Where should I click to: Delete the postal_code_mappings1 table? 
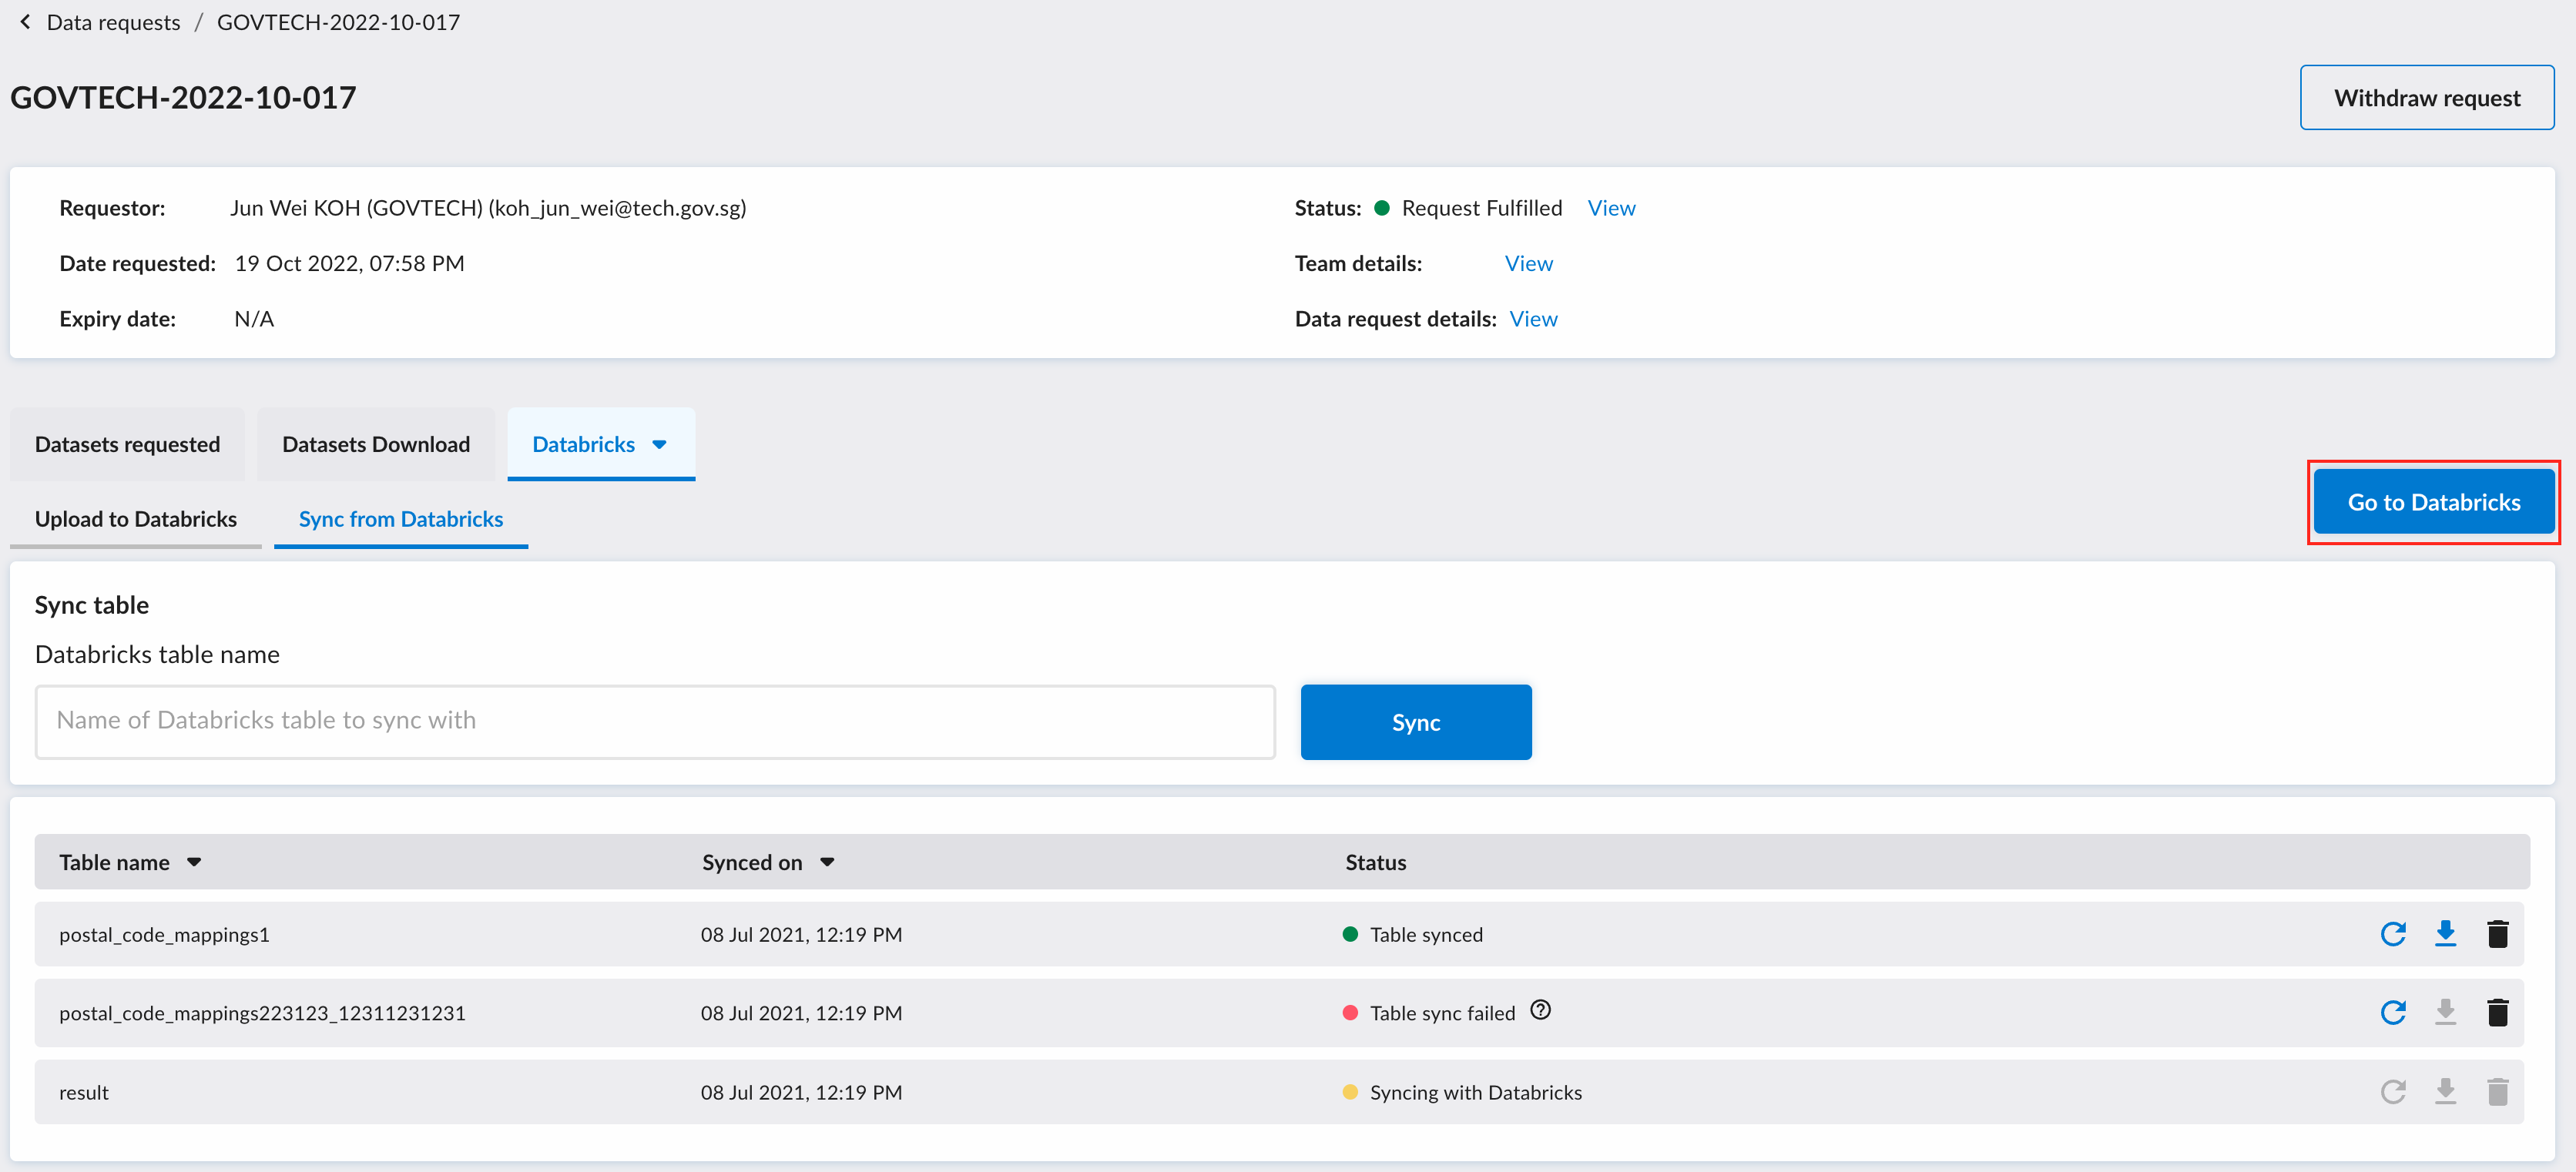(2498, 934)
